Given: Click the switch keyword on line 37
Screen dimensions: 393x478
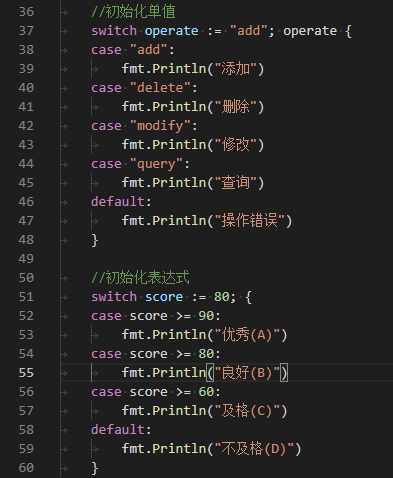Looking at the screenshot, I should pos(114,31).
